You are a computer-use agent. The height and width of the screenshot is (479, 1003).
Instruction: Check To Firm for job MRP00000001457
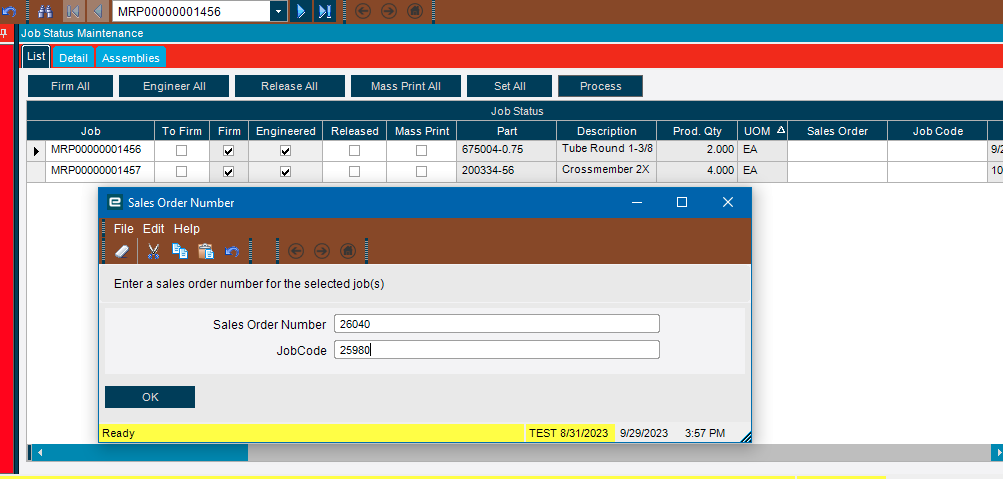pos(182,171)
